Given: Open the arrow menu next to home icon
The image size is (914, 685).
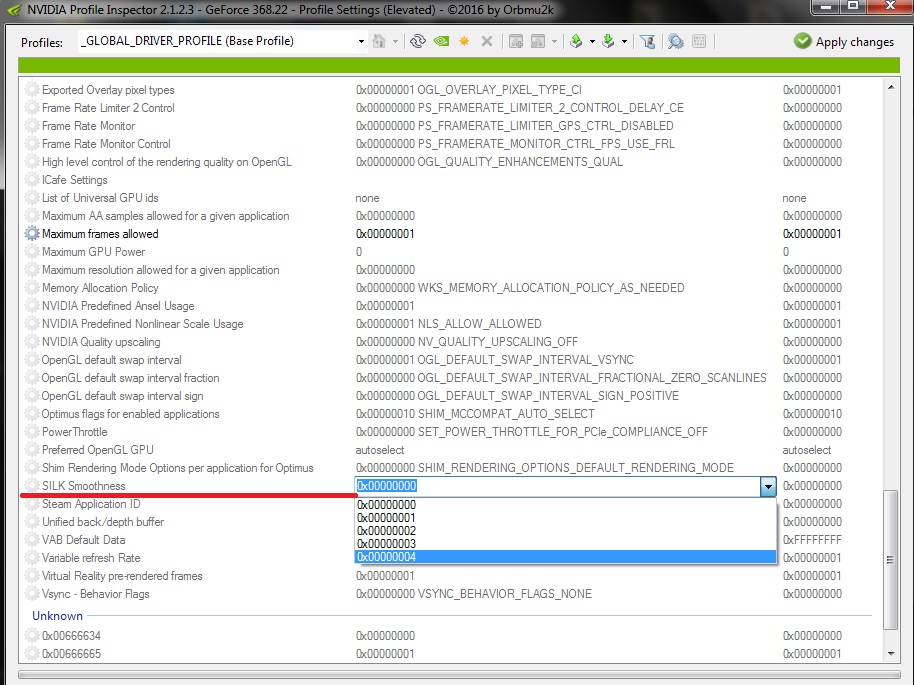Looking at the screenshot, I should point(396,41).
